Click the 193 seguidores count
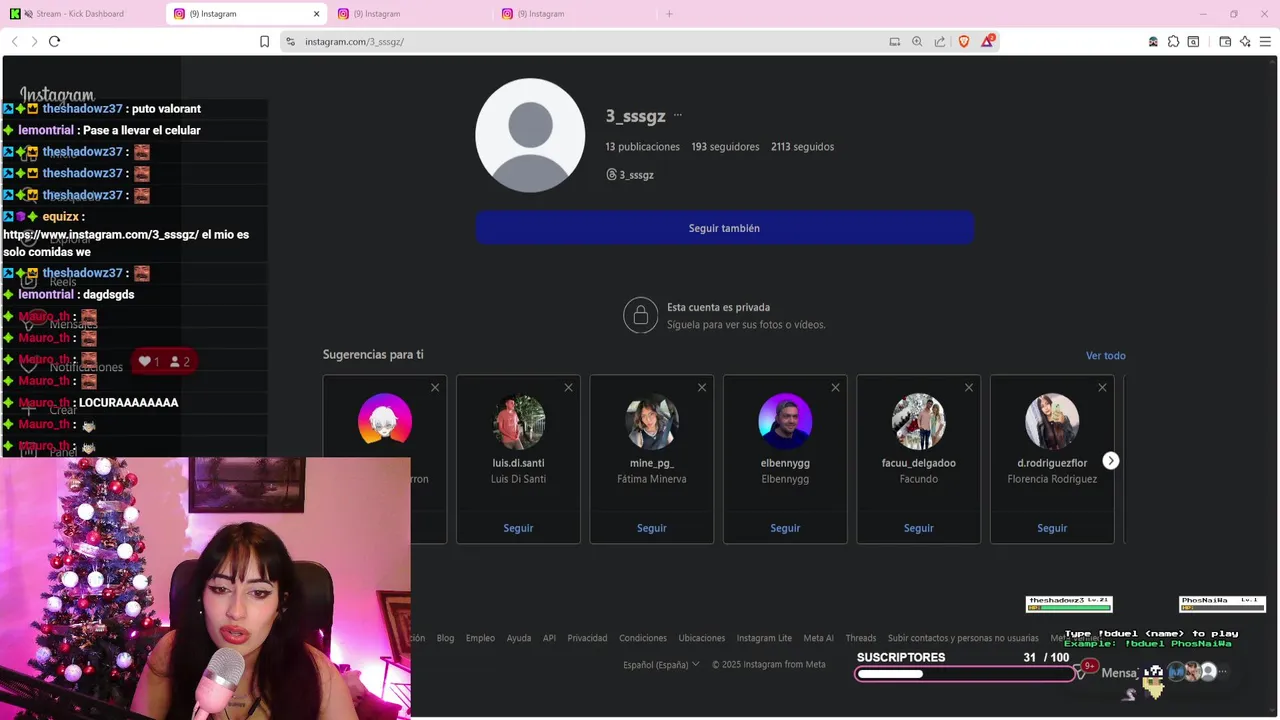 pyautogui.click(x=725, y=147)
